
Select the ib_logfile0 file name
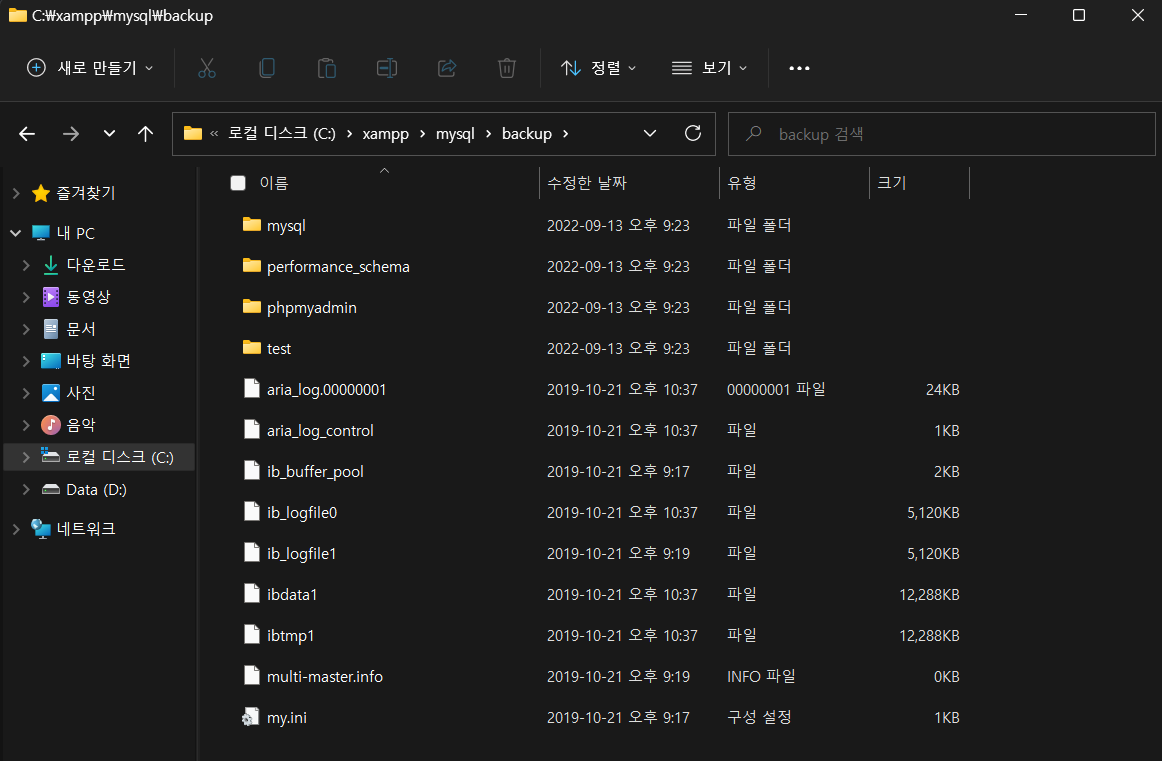click(x=302, y=513)
